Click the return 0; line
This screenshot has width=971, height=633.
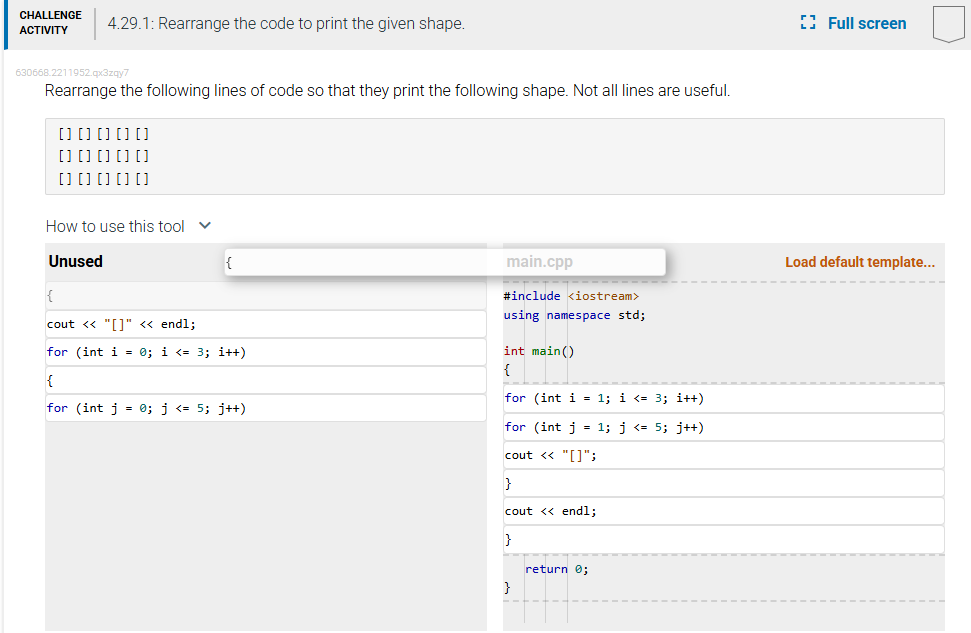point(557,569)
